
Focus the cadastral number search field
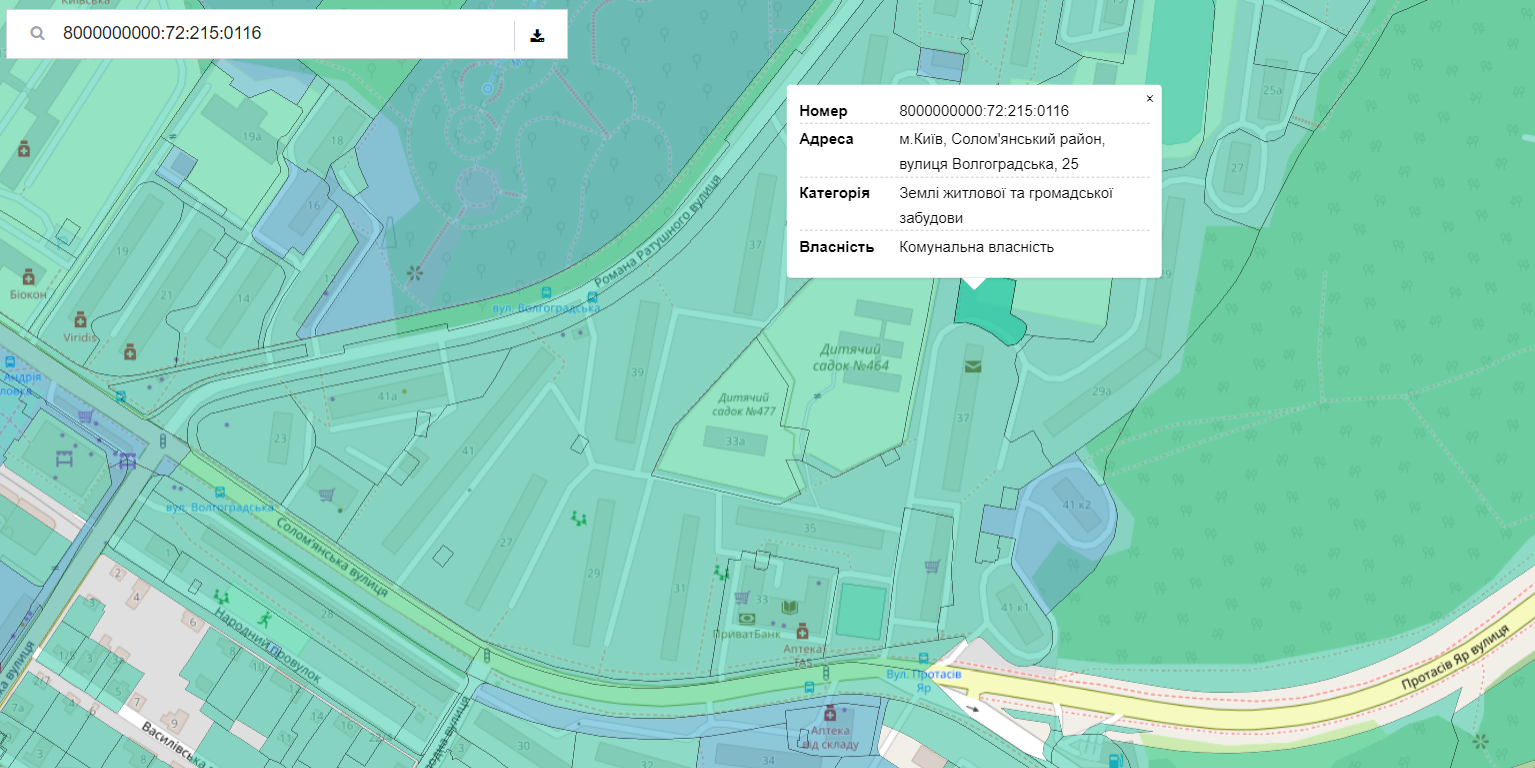pos(280,34)
